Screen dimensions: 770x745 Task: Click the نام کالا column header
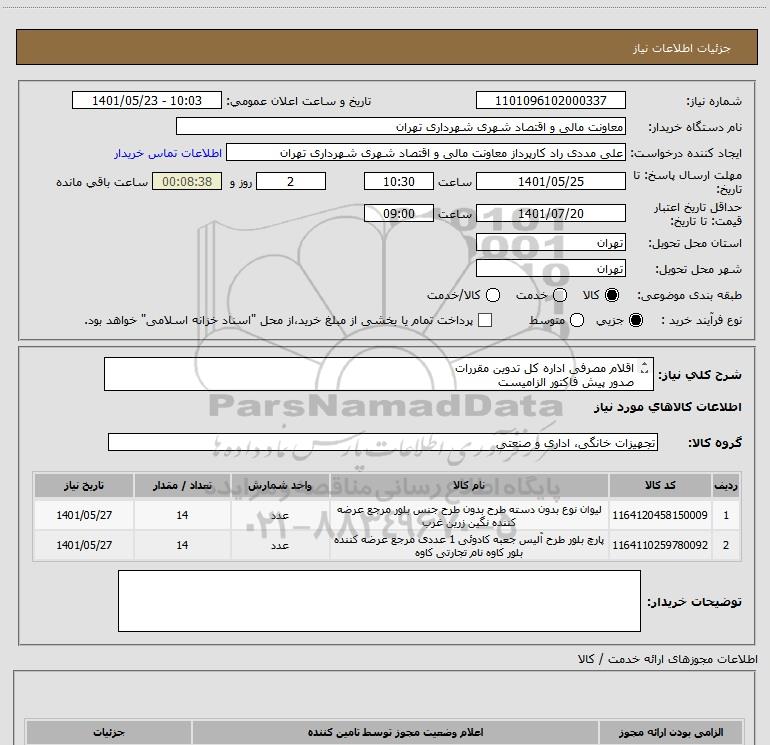[x=469, y=486]
